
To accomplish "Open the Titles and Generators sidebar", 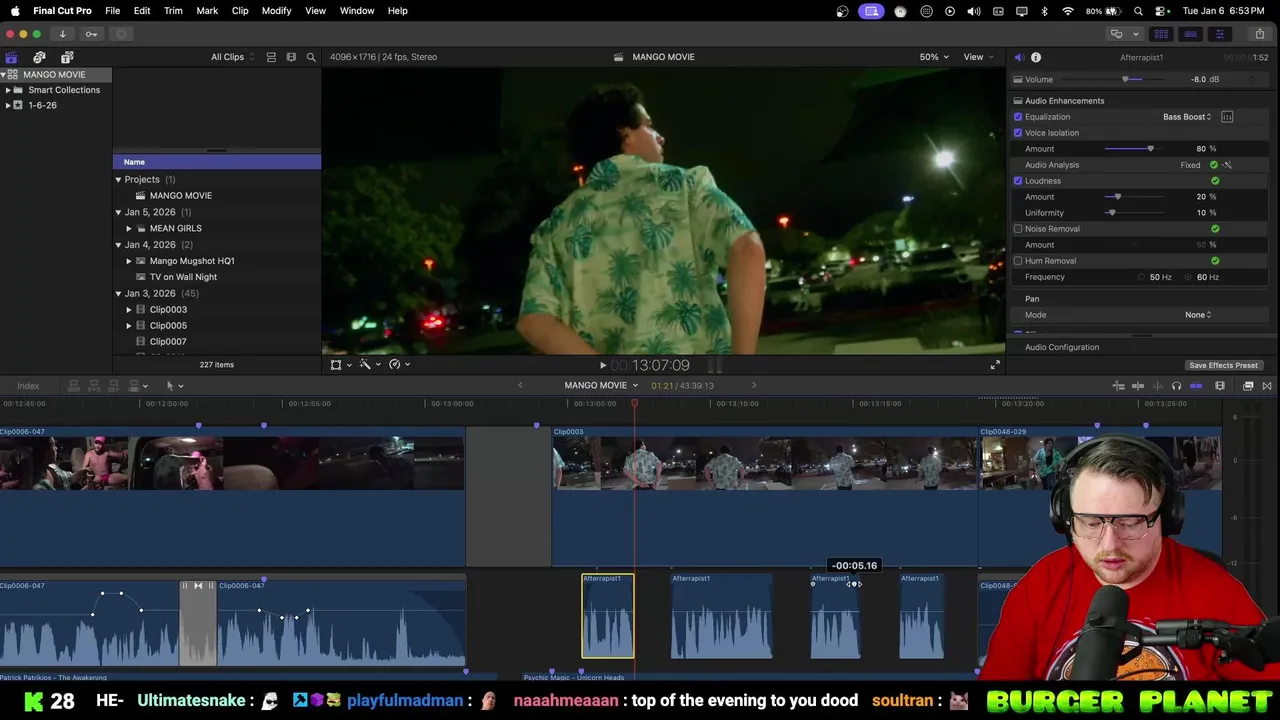I will [67, 57].
